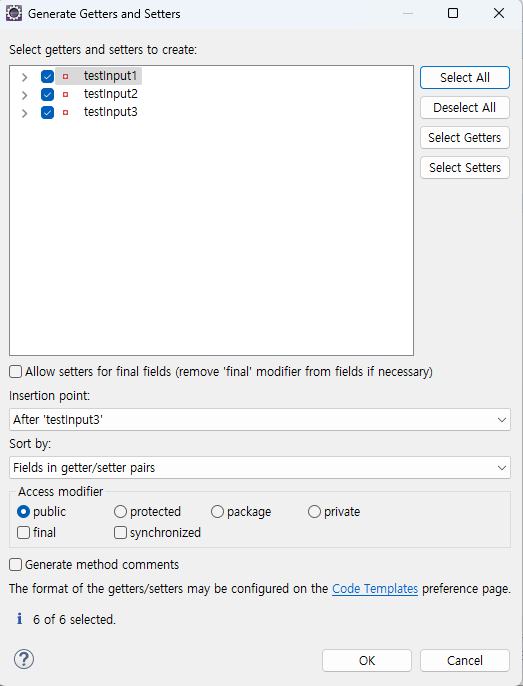523x686 pixels.
Task: Close the dialog with the X button
Action: pyautogui.click(x=499, y=14)
